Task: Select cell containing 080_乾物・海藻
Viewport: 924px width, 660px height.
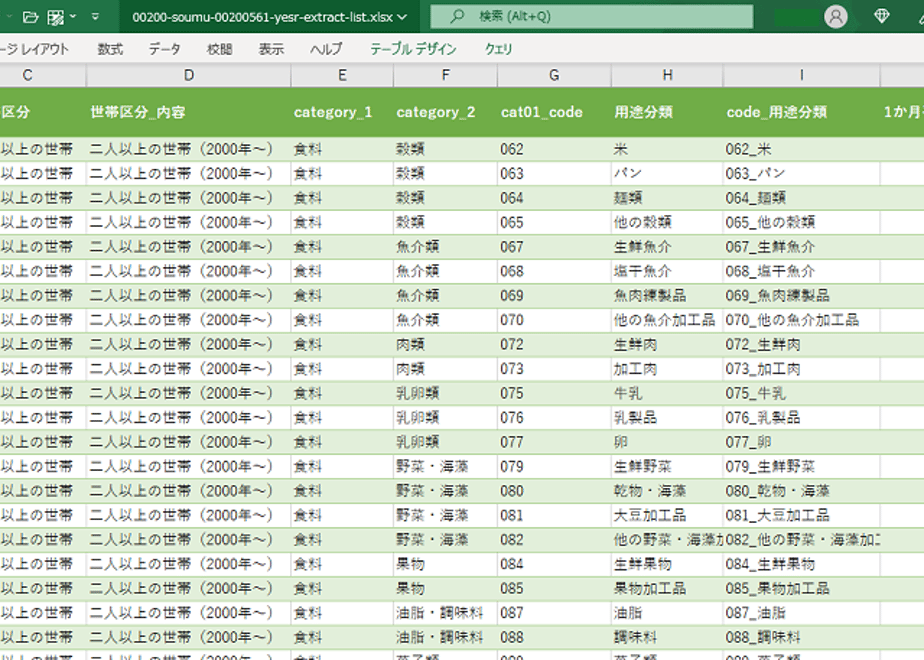Action: tap(801, 491)
